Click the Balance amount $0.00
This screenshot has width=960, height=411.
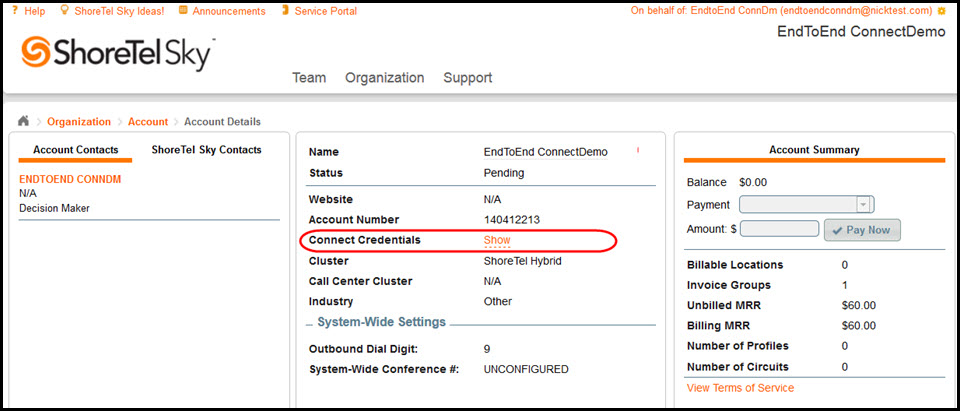[753, 182]
